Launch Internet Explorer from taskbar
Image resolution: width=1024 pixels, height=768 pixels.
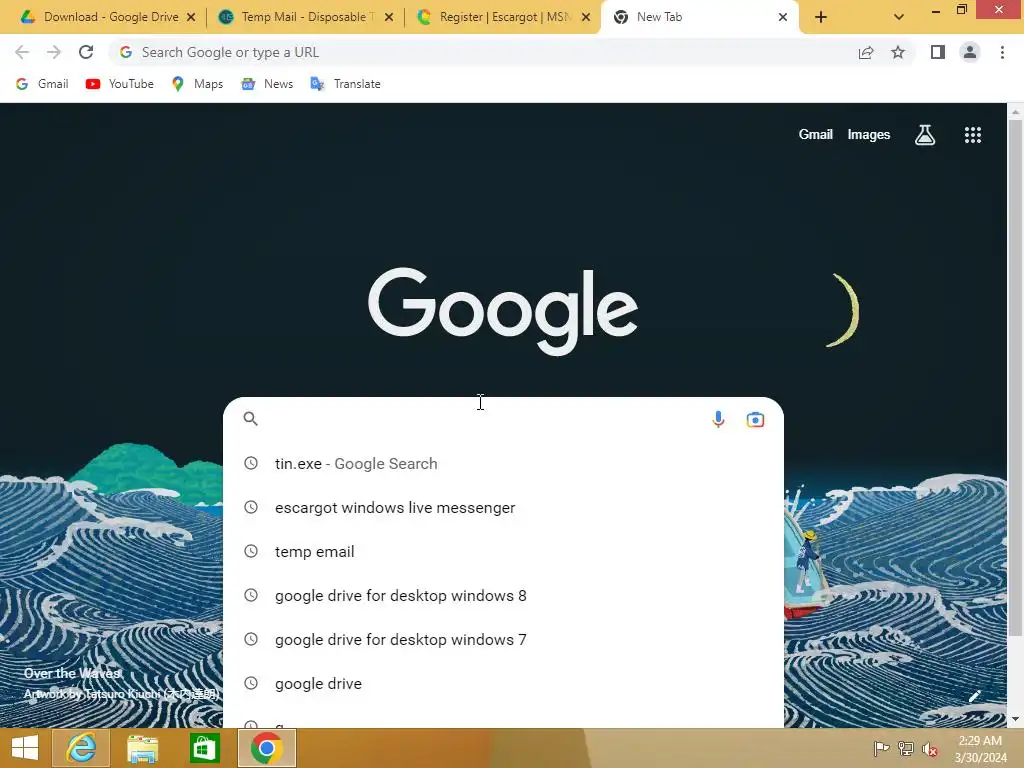coord(81,748)
